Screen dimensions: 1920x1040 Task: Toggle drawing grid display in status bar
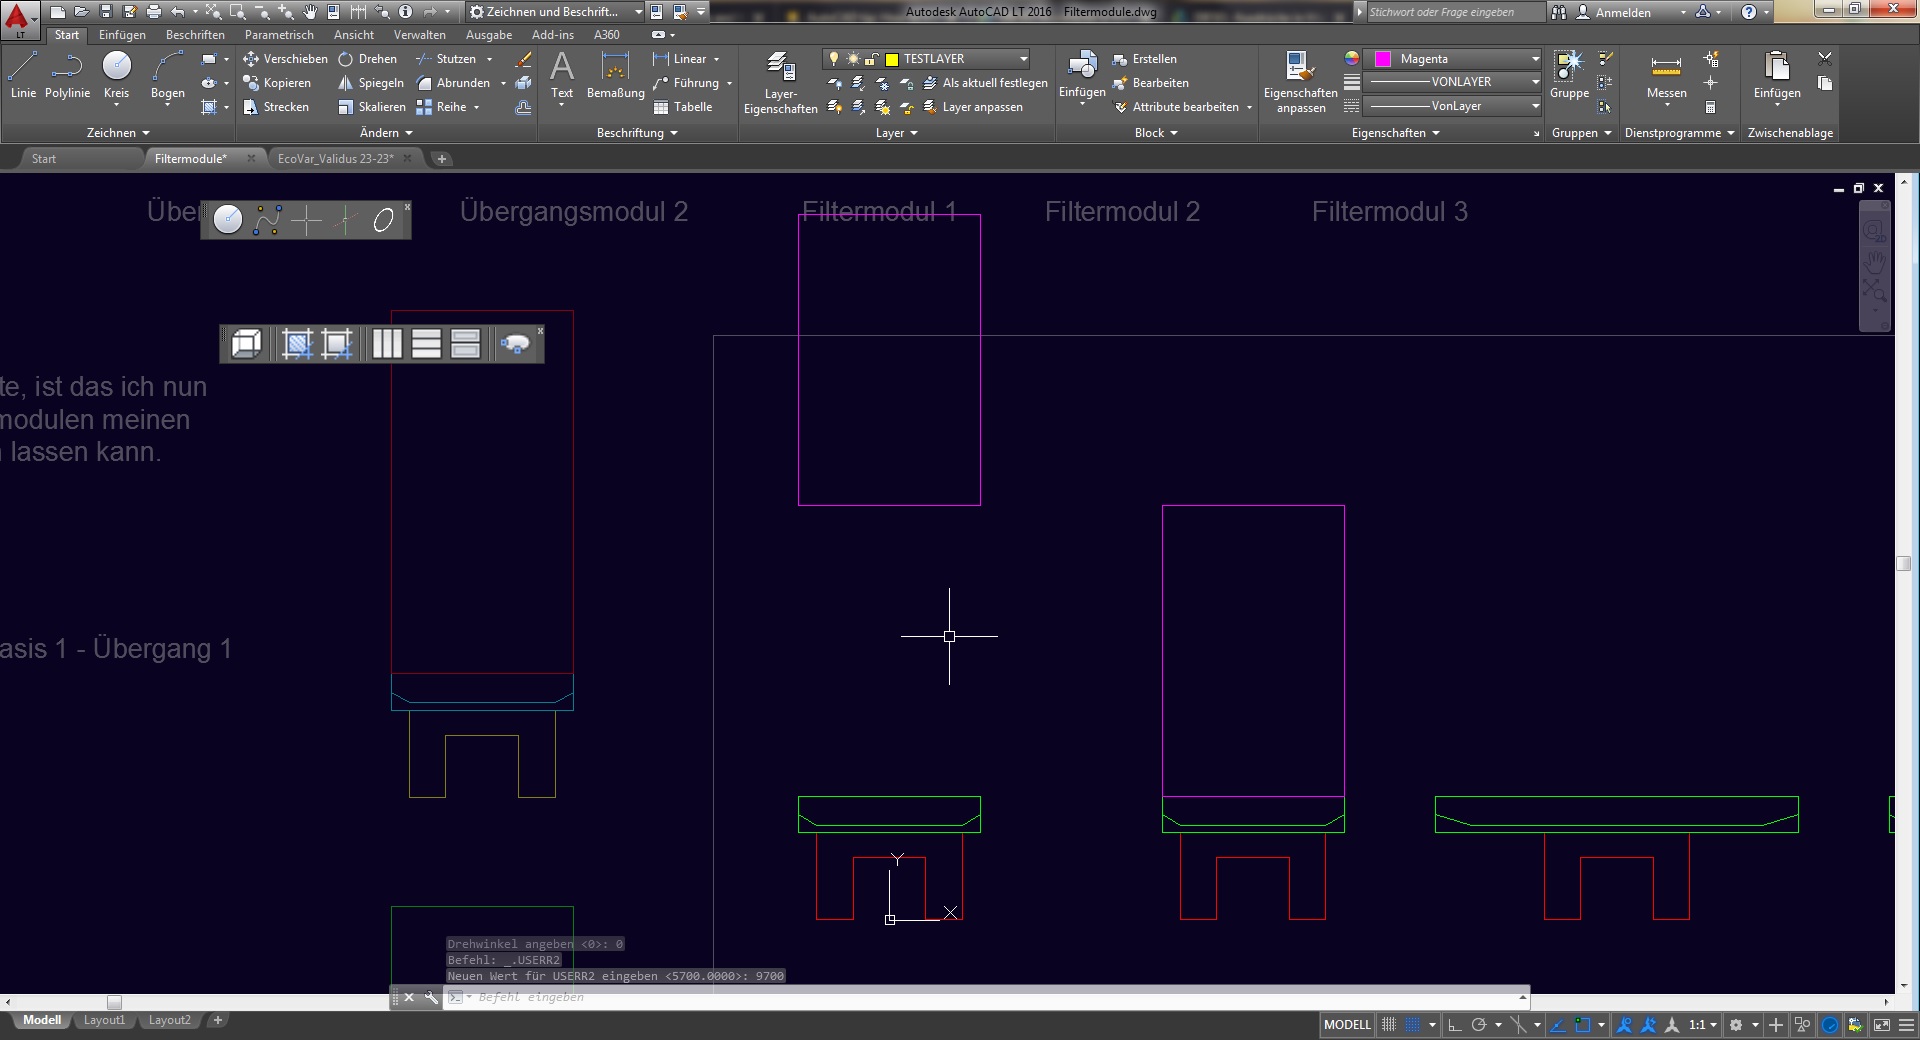click(x=1389, y=1025)
